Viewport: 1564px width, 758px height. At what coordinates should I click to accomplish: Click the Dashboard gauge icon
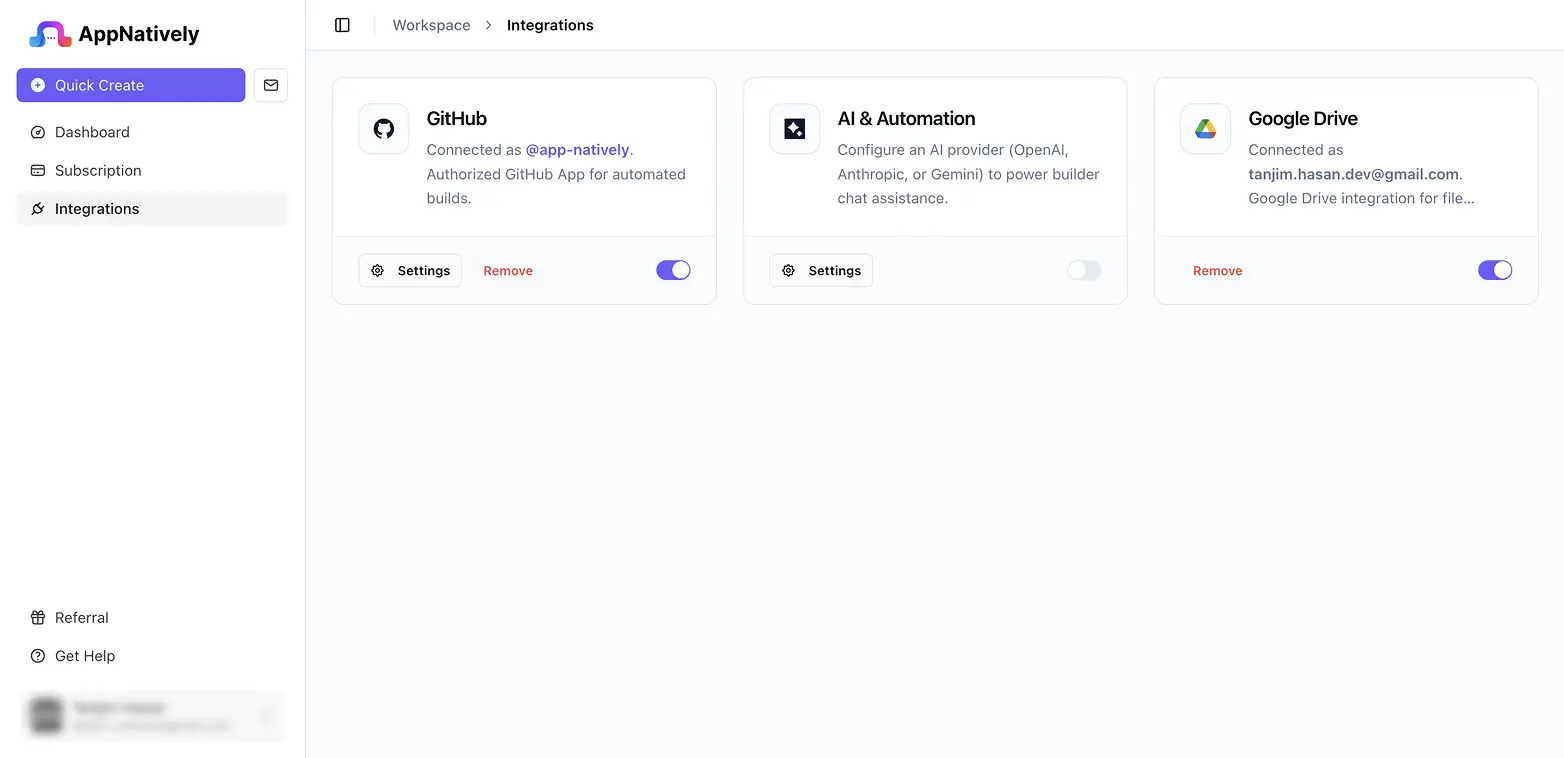(38, 132)
